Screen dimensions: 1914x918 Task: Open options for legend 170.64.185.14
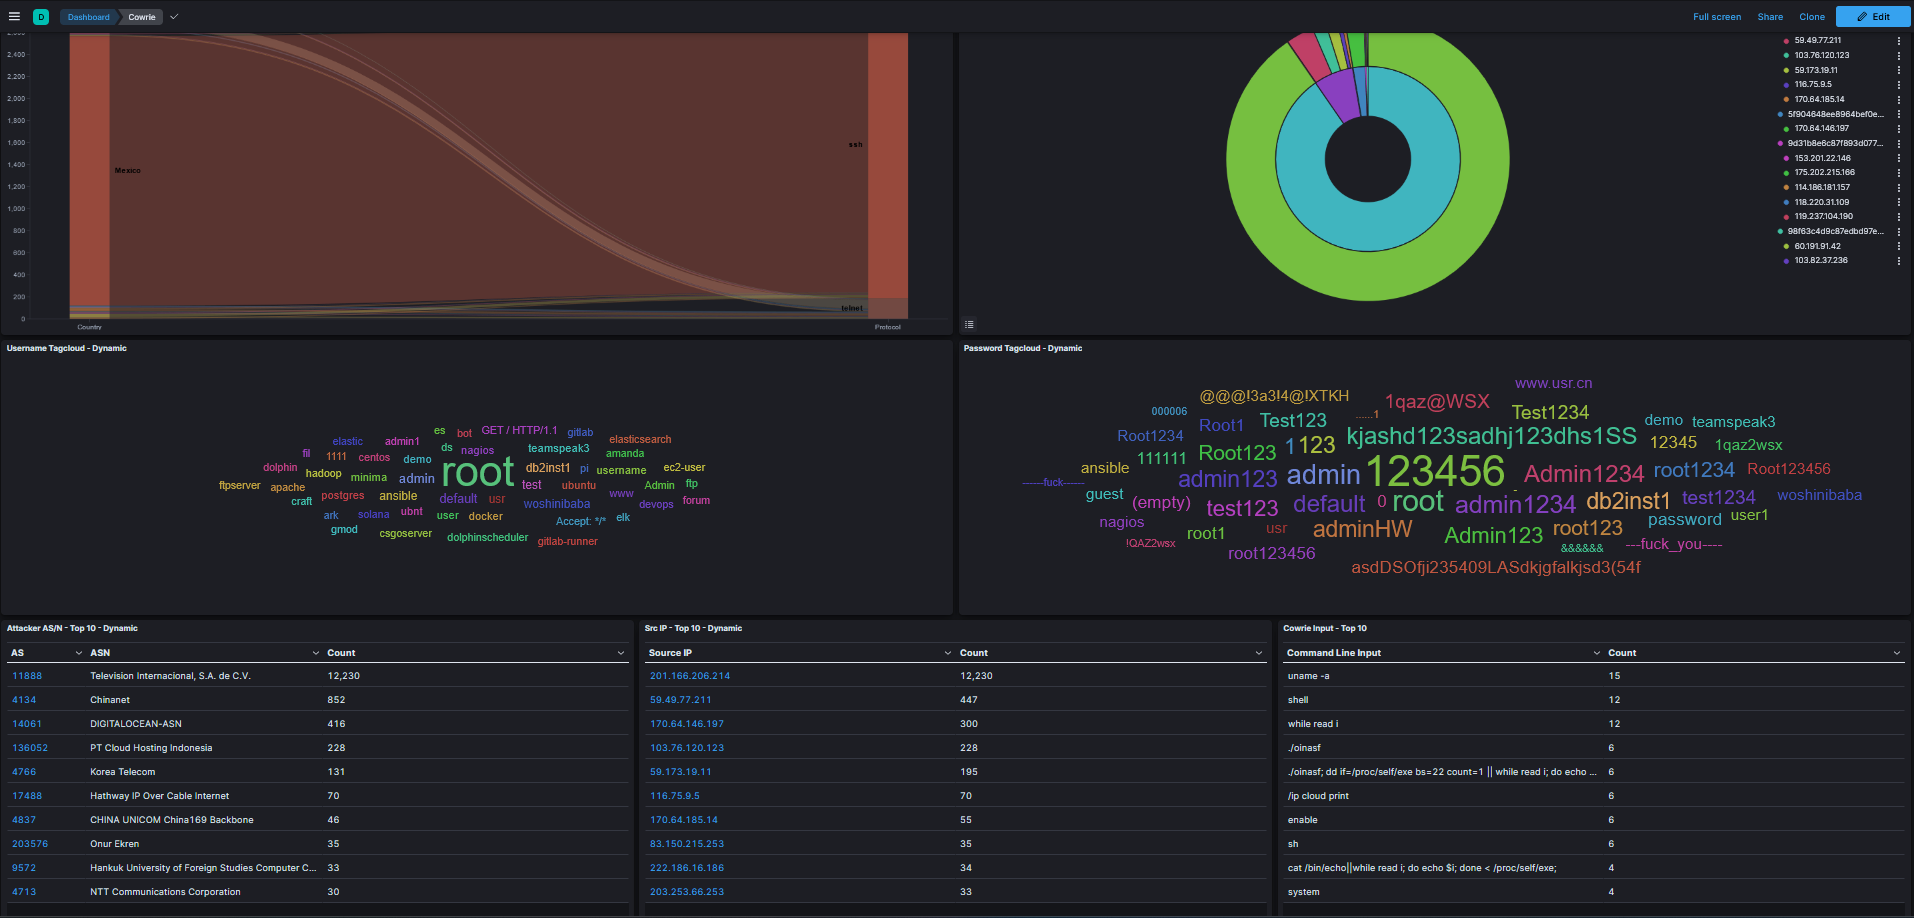tap(1899, 99)
